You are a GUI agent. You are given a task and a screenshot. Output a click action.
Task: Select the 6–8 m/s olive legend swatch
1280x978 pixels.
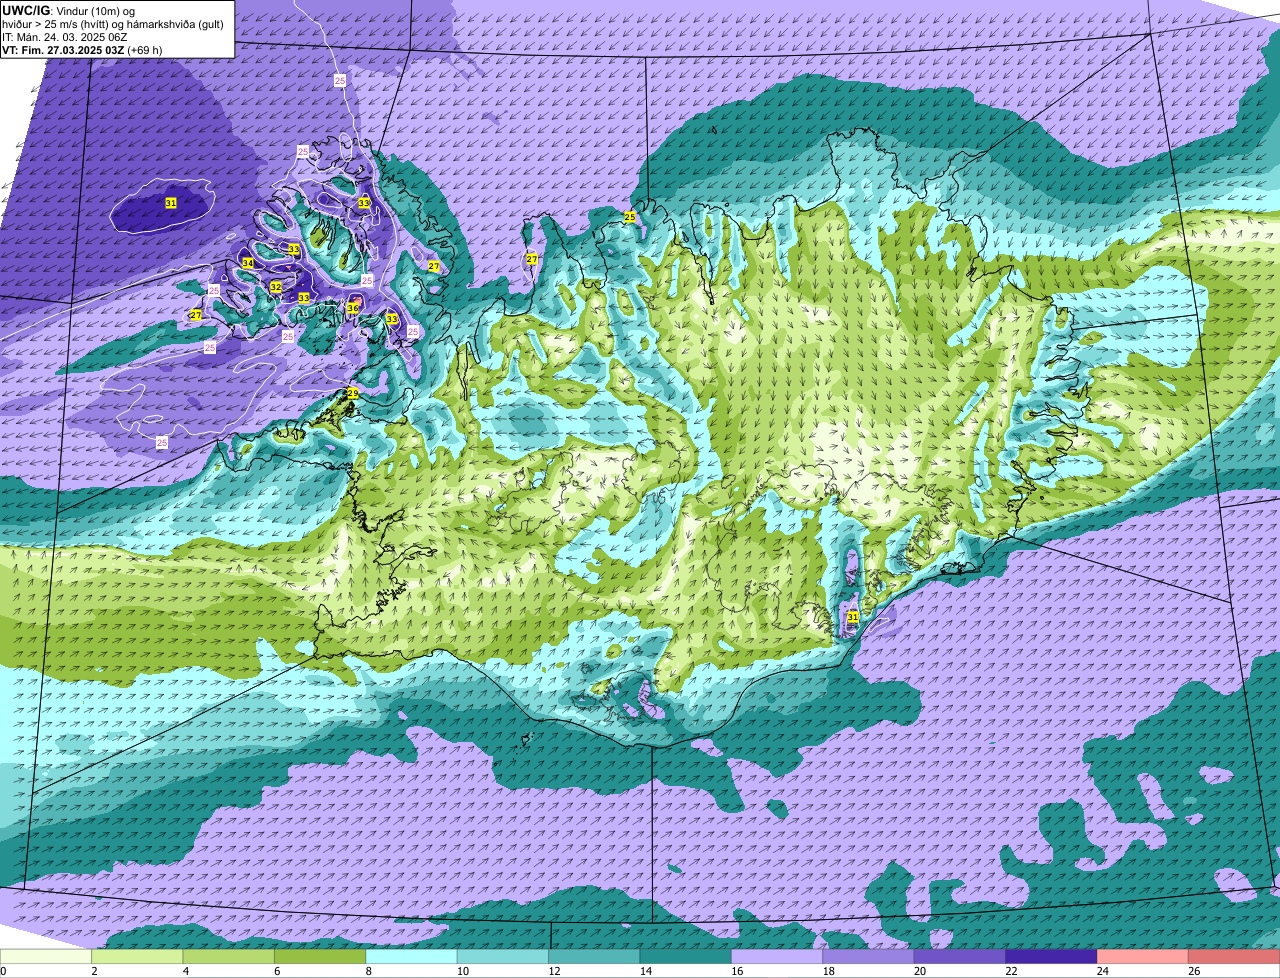click(x=320, y=956)
